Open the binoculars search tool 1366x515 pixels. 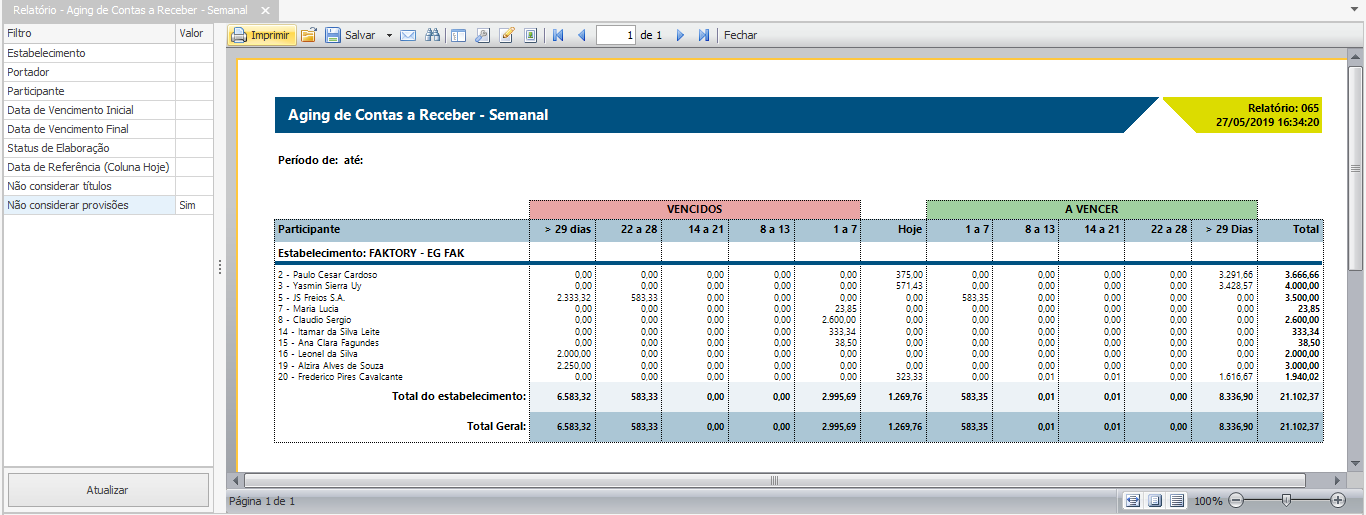click(432, 35)
